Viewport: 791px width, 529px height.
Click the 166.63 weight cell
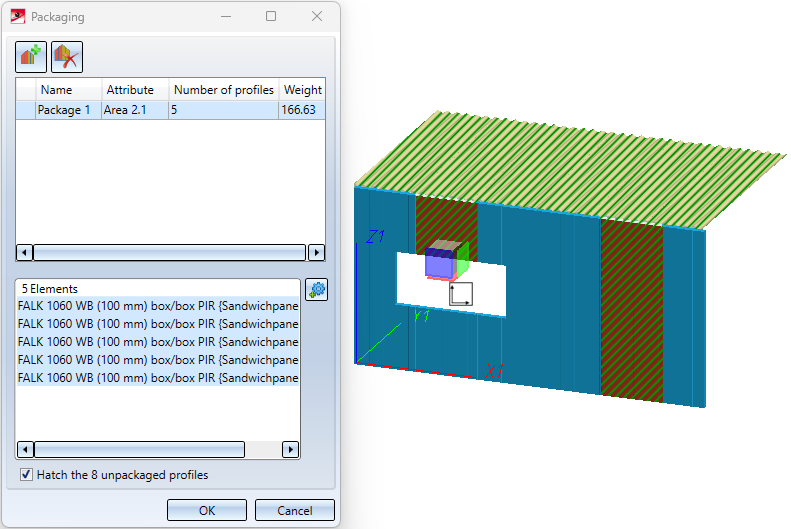(302, 110)
